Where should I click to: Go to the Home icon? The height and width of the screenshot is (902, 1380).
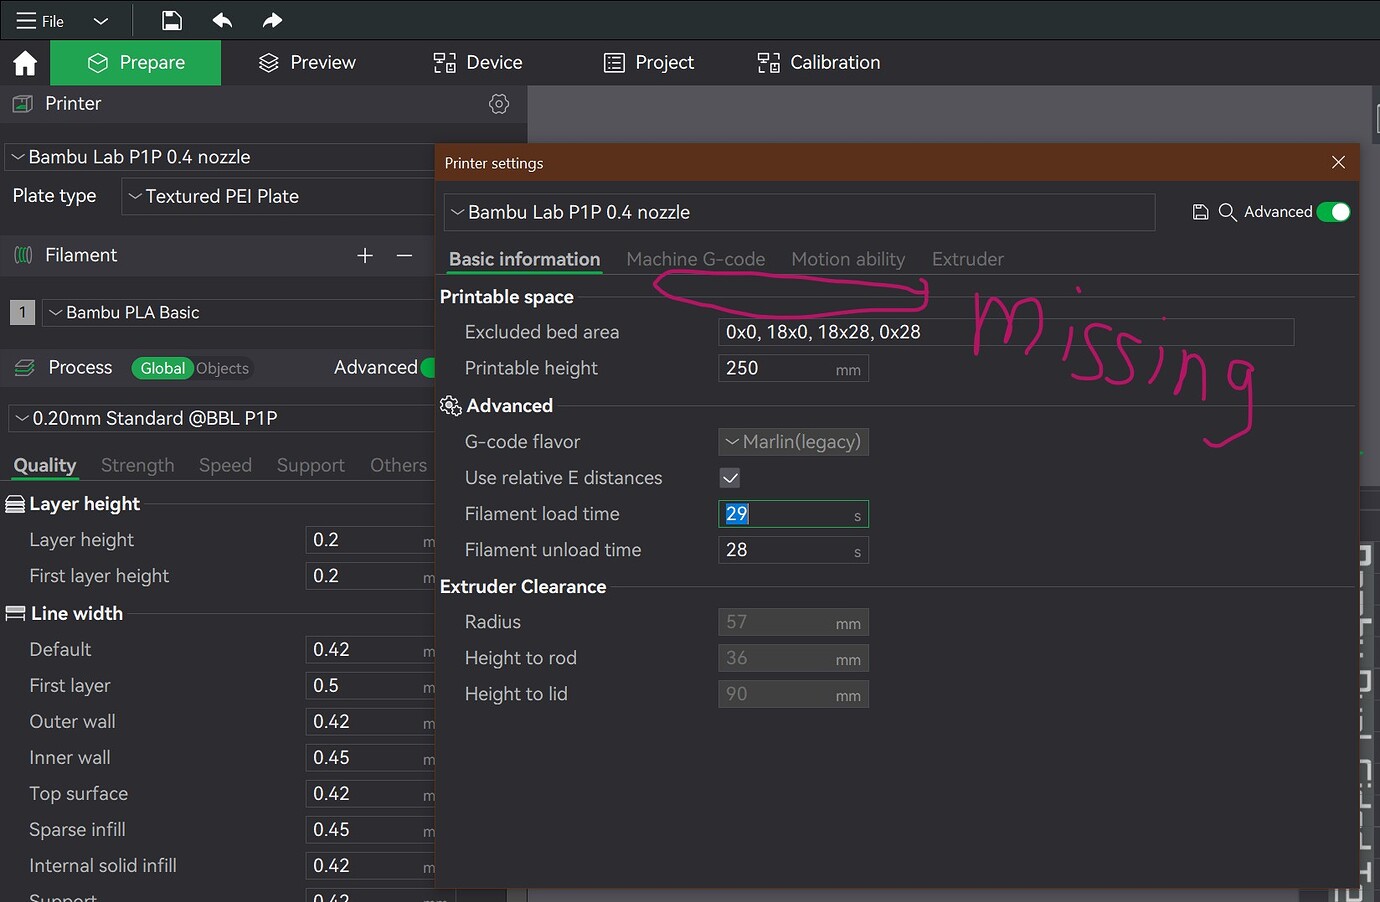(x=25, y=63)
